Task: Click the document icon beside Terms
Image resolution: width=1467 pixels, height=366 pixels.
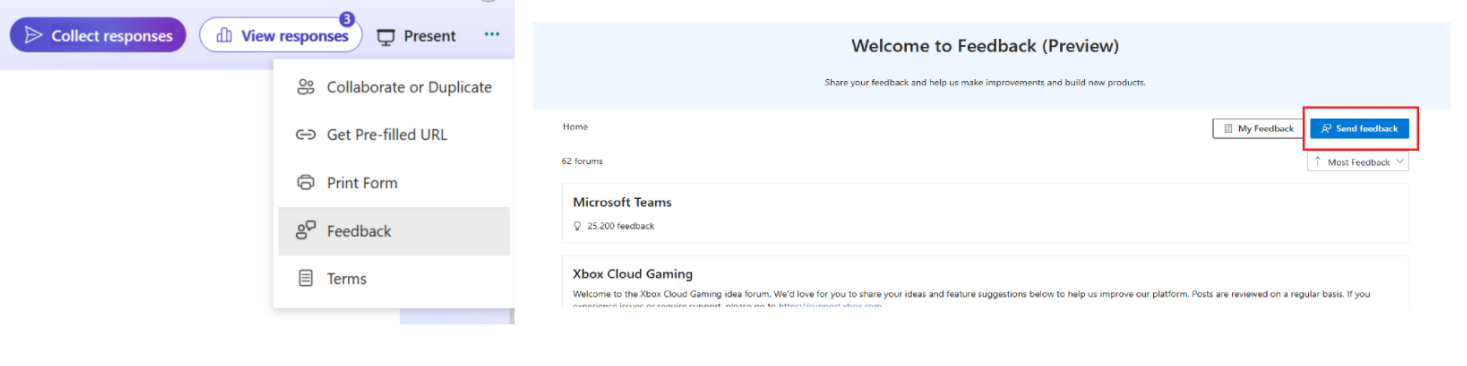Action: click(x=306, y=279)
